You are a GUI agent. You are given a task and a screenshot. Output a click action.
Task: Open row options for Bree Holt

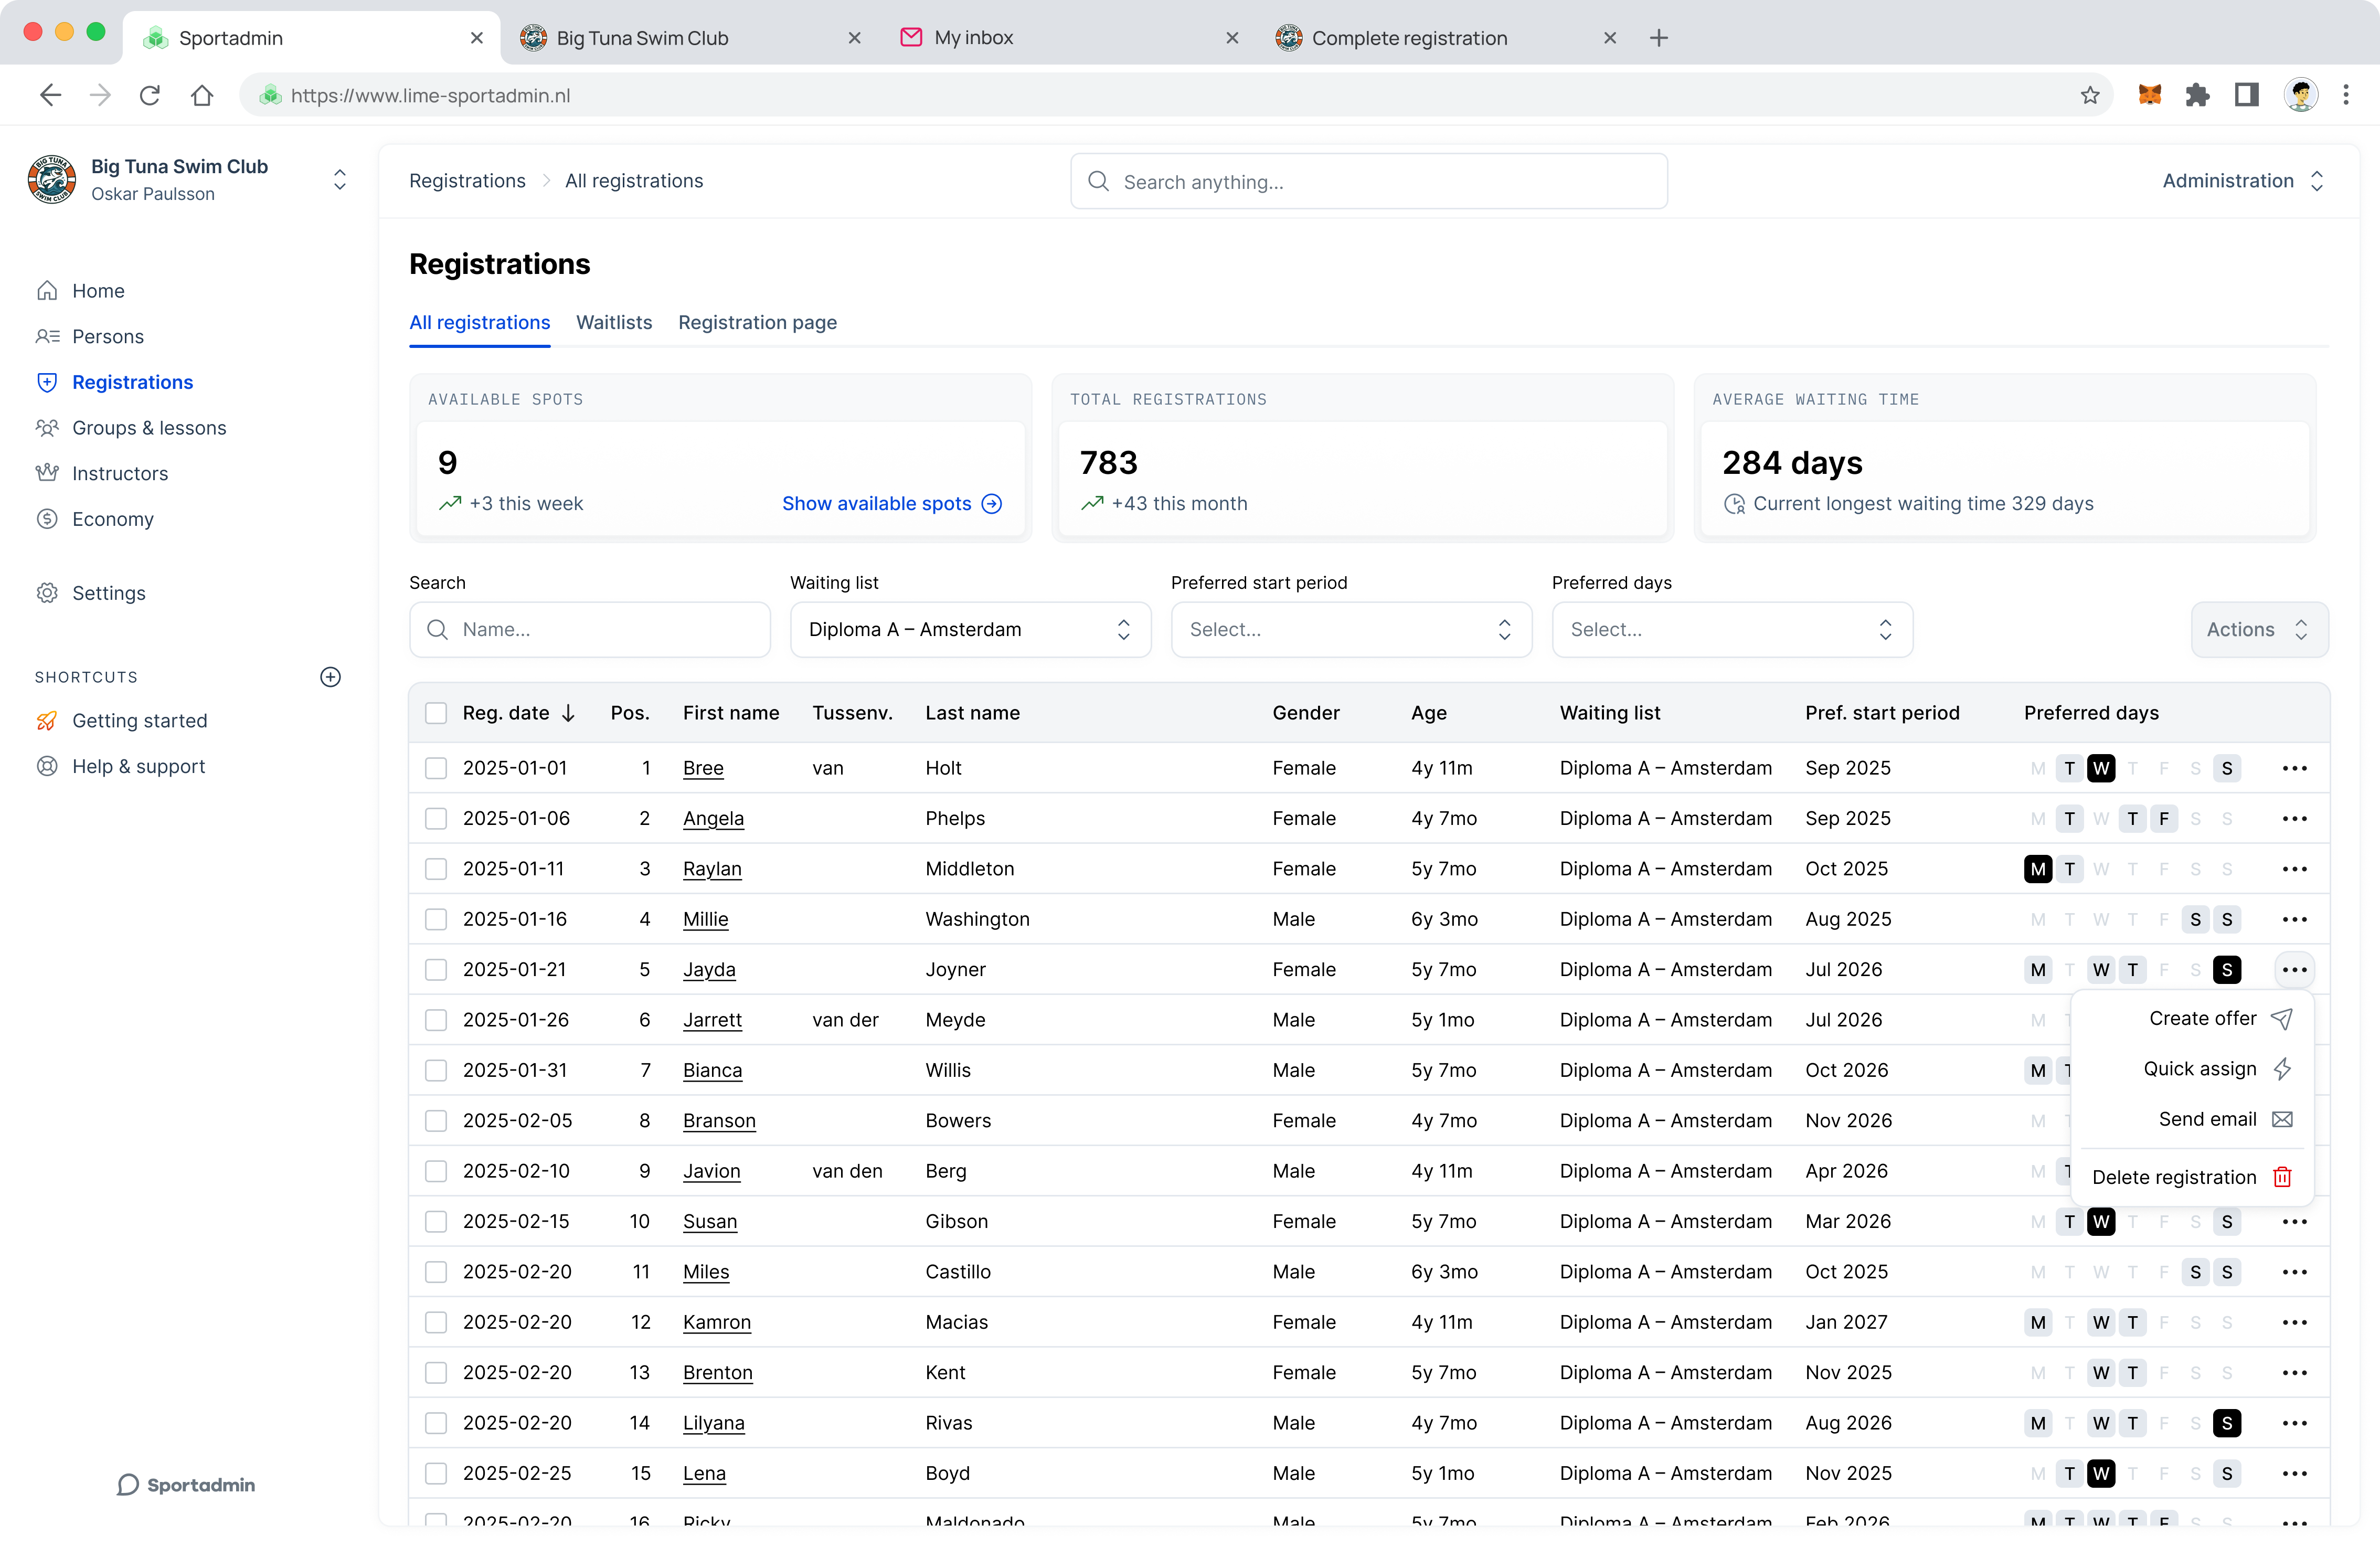click(2294, 768)
